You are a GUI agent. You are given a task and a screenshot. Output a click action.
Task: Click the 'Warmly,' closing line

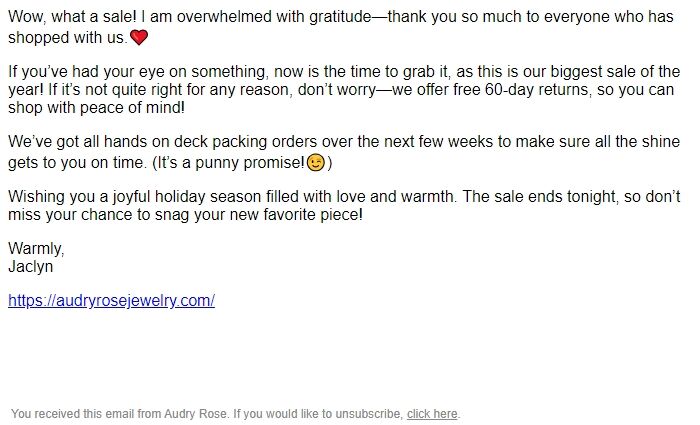click(x=36, y=248)
